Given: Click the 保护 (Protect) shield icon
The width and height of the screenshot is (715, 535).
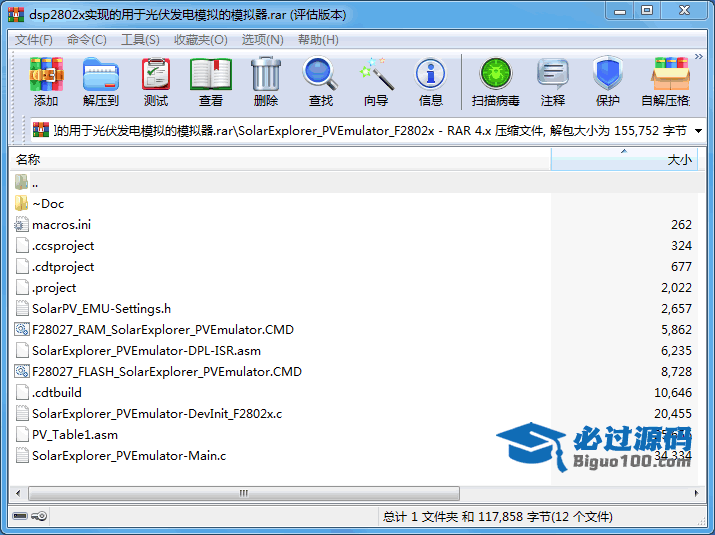Looking at the screenshot, I should pyautogui.click(x=607, y=81).
